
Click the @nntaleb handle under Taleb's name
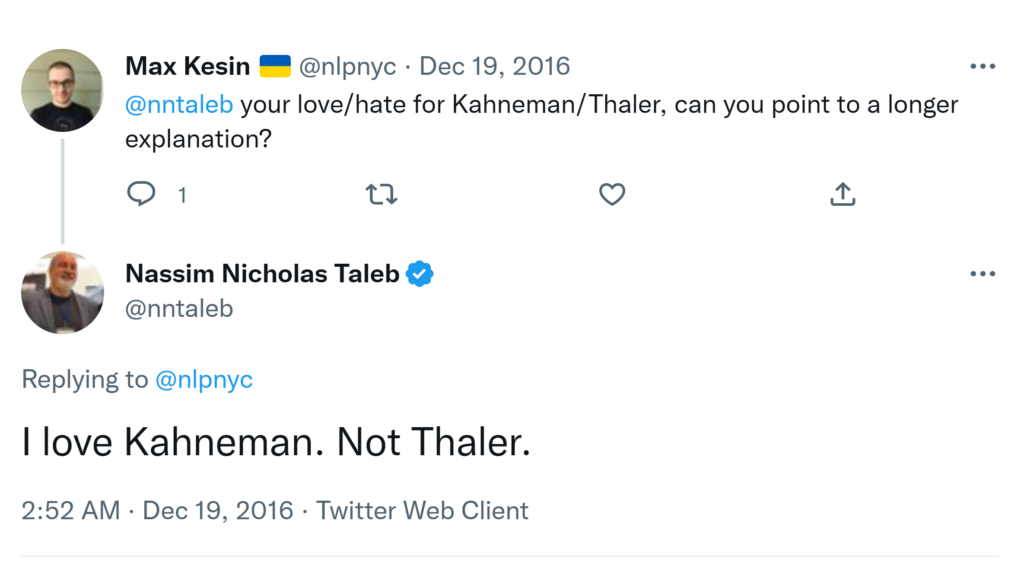pyautogui.click(x=179, y=309)
